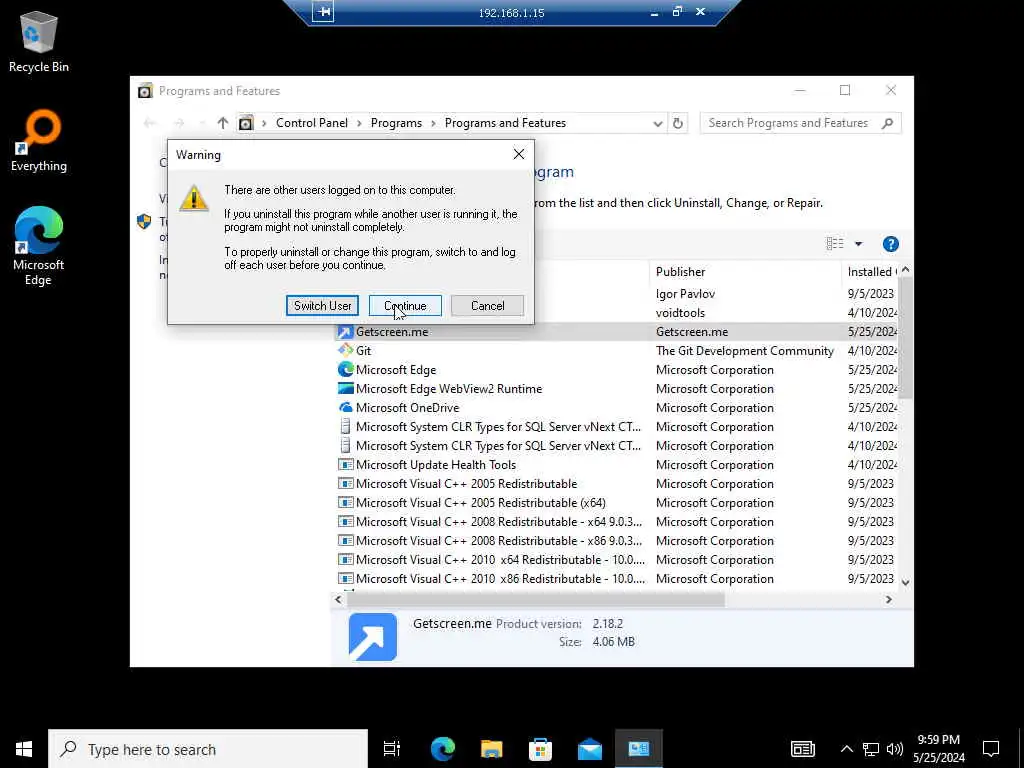This screenshot has height=768, width=1024.
Task: Open the Microsoft Edge desktop shortcut
Action: click(39, 246)
